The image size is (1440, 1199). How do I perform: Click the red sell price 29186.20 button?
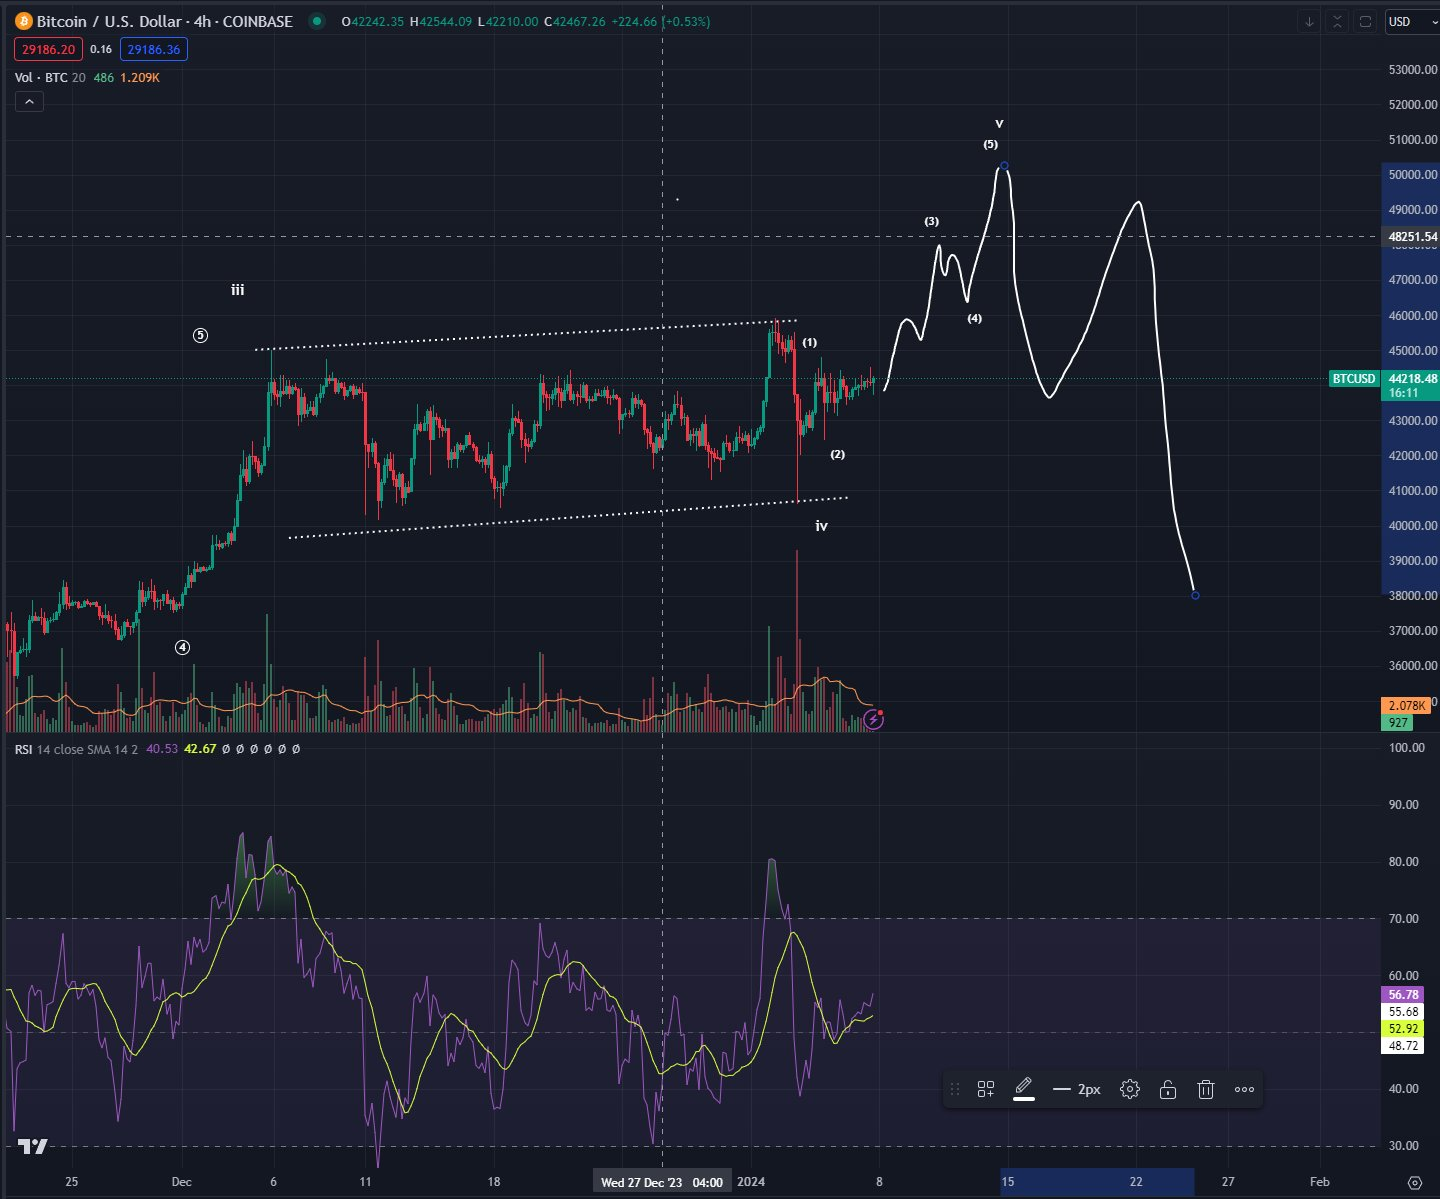[49, 49]
